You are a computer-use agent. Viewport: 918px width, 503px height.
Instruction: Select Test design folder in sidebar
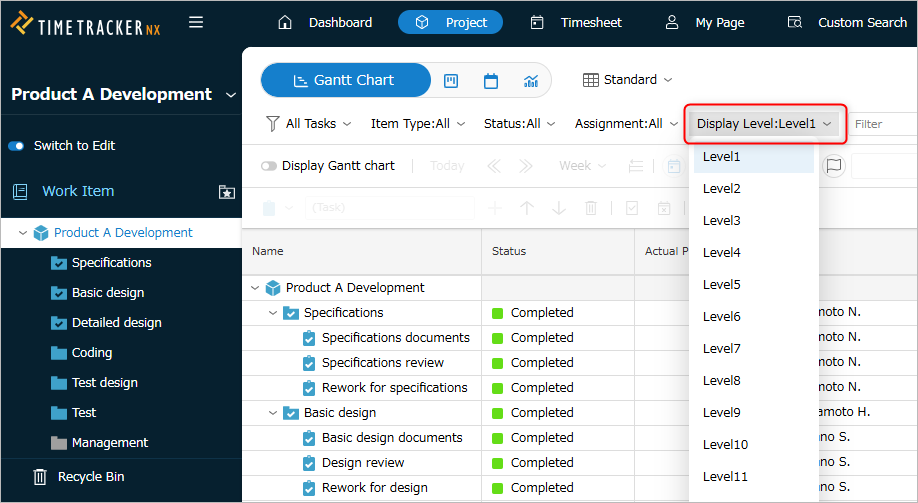click(x=104, y=382)
